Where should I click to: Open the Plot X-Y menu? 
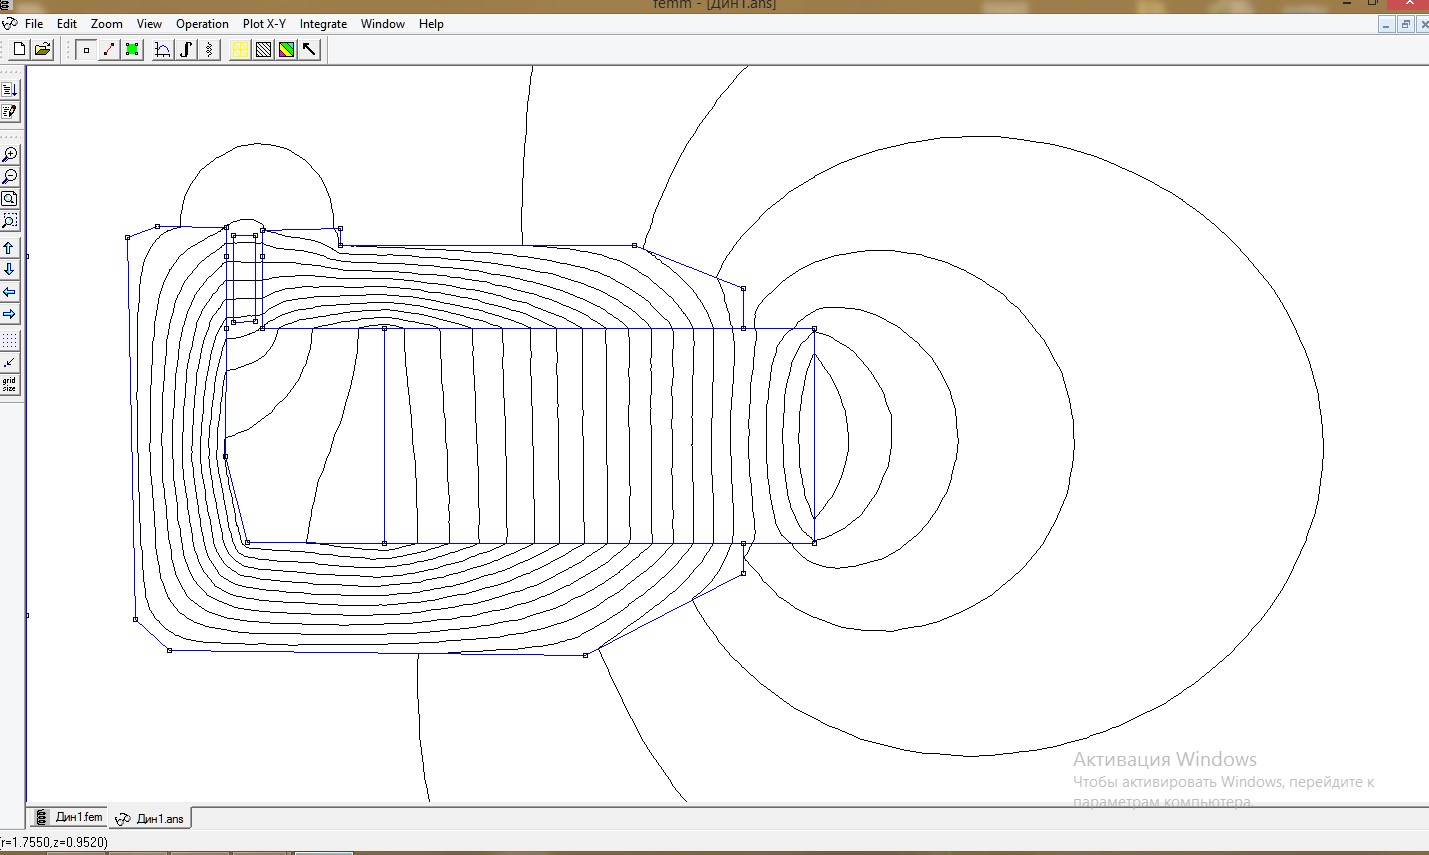coord(264,24)
